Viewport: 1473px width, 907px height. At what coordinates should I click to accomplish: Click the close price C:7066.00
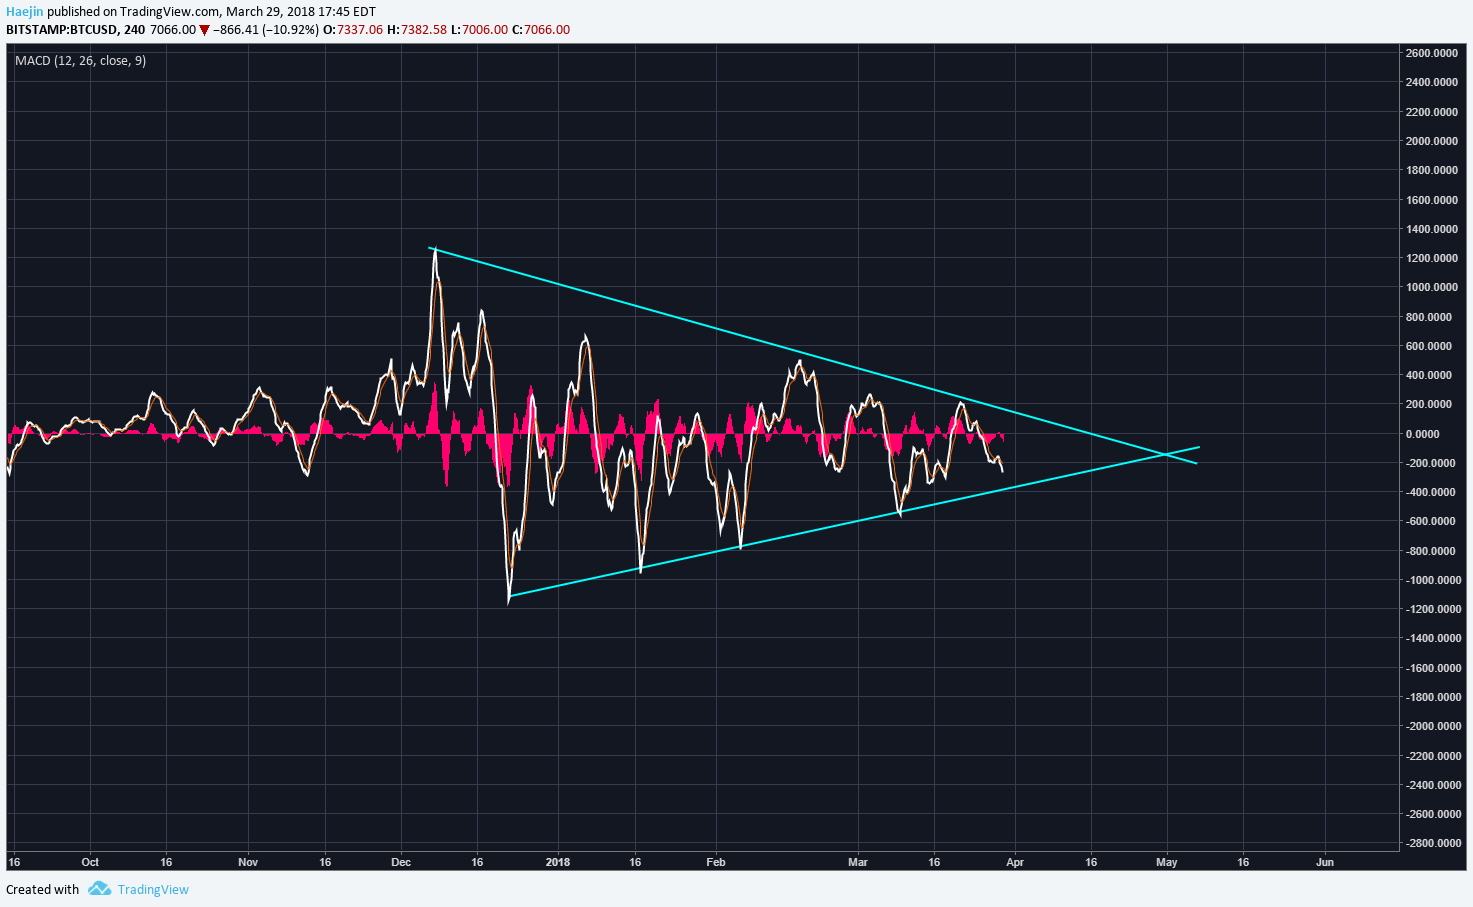pyautogui.click(x=541, y=30)
